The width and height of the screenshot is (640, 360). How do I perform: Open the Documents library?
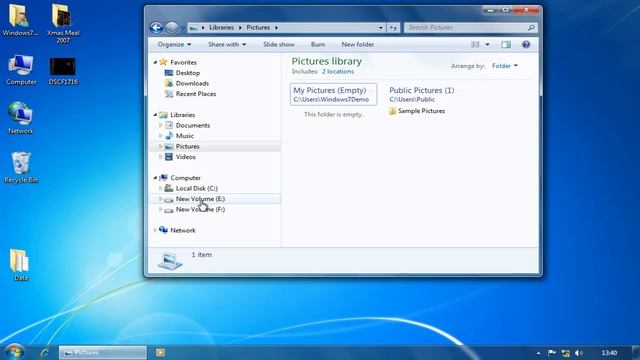pos(193,125)
